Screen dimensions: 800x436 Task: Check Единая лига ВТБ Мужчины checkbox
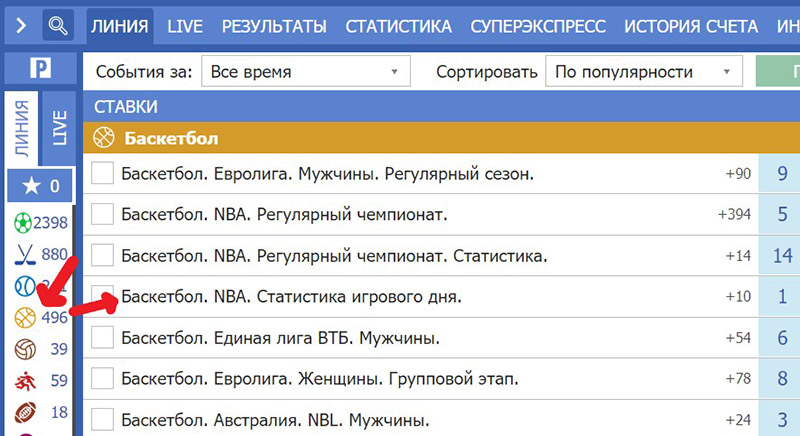tap(102, 337)
